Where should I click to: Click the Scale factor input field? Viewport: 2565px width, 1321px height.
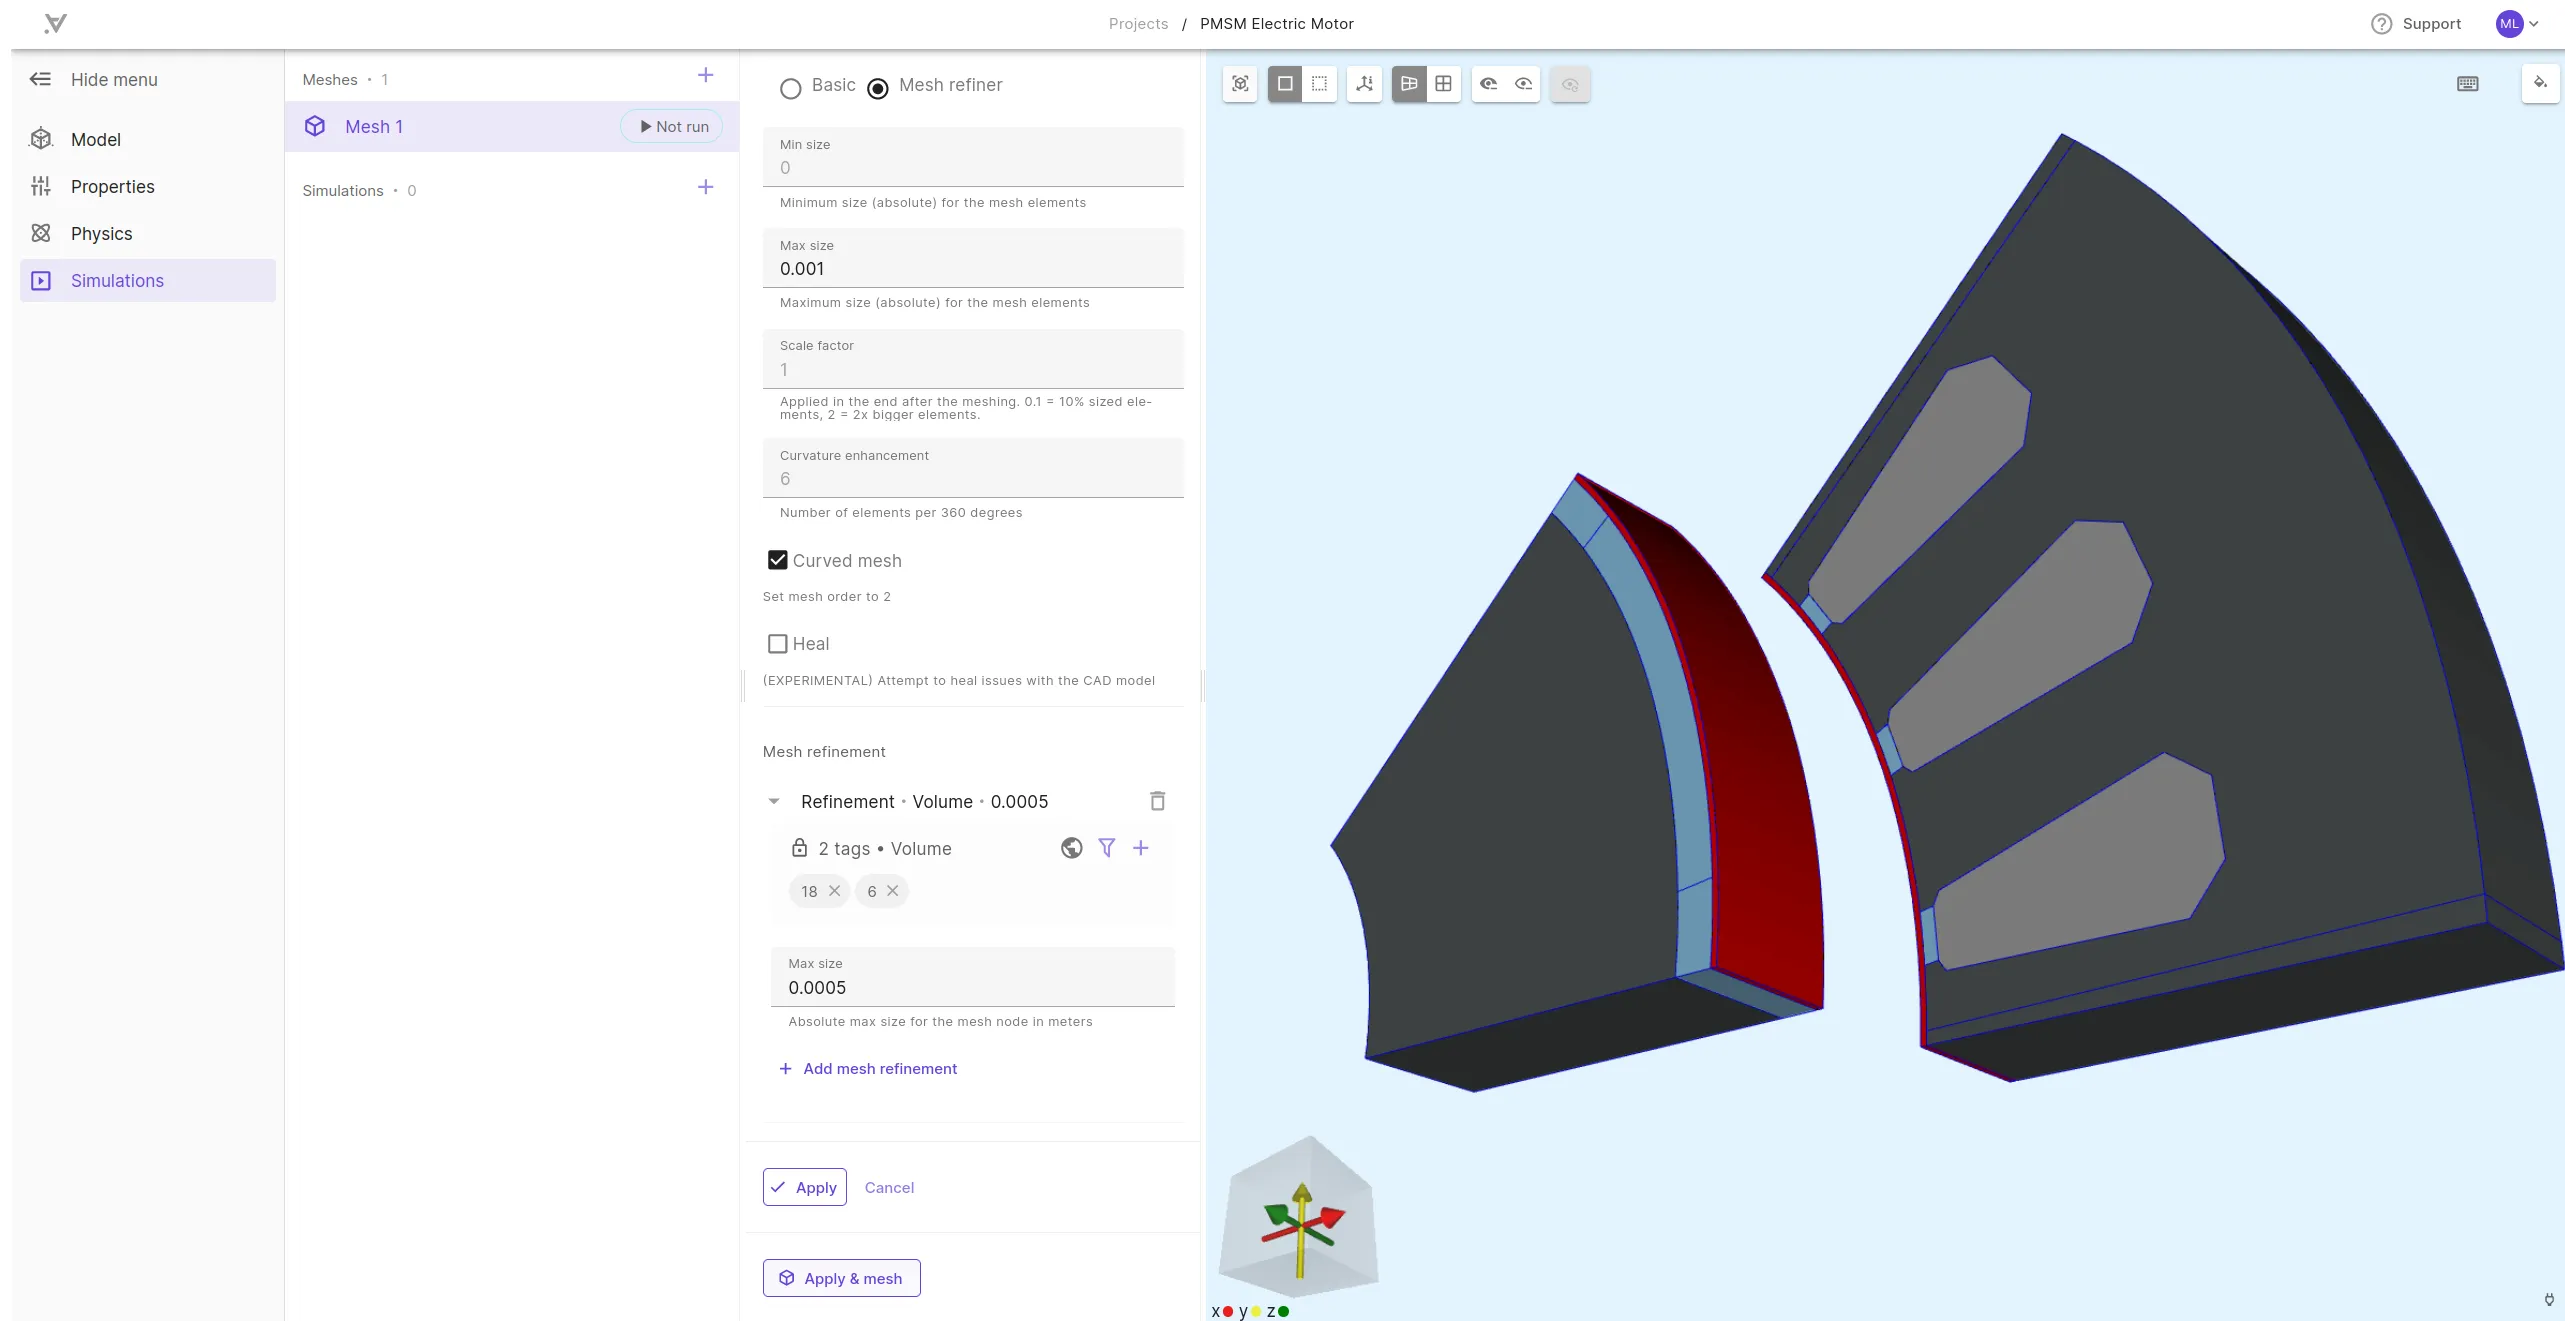(x=973, y=359)
